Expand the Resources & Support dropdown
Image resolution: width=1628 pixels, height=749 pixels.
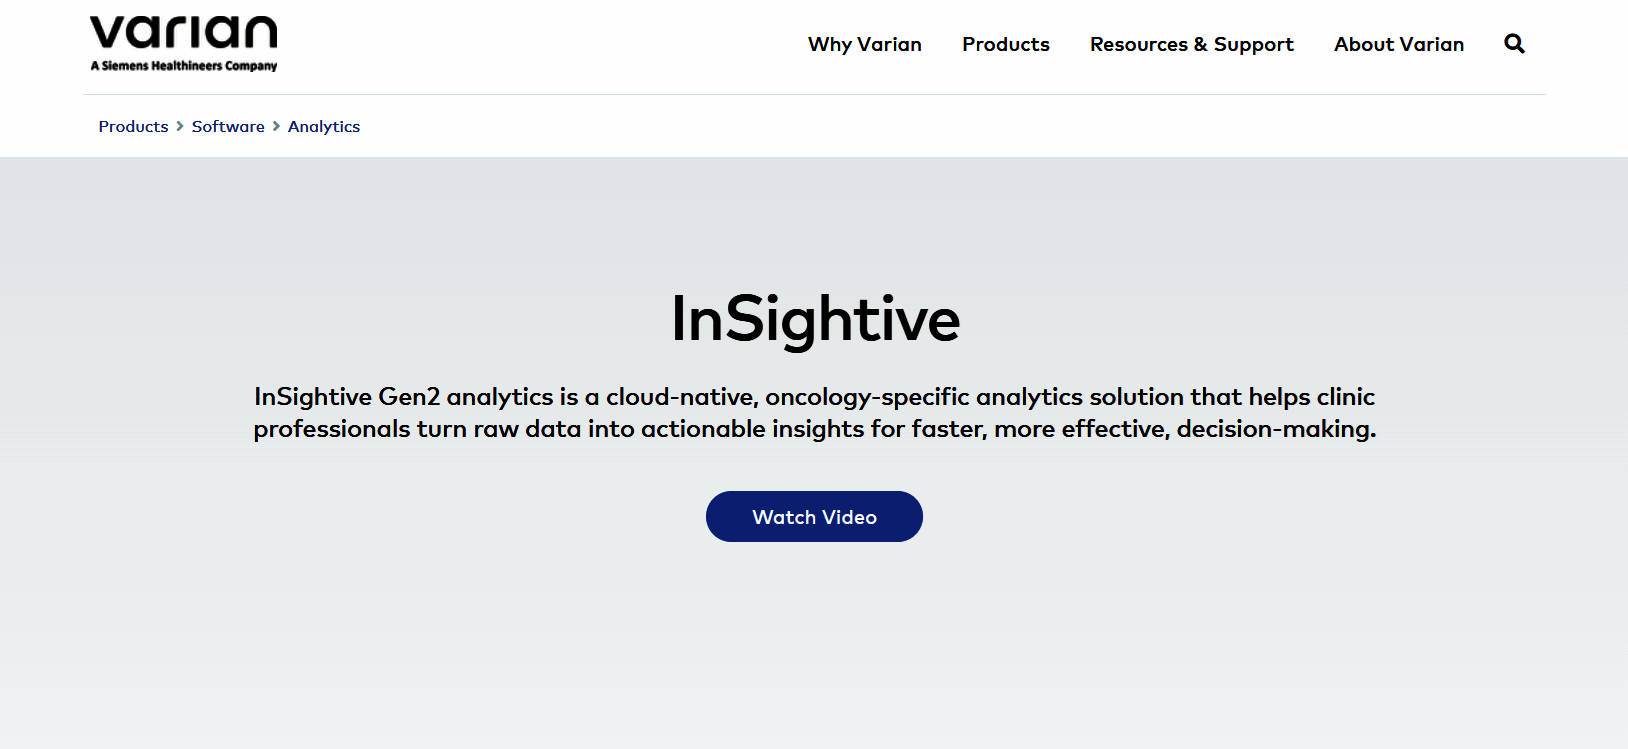point(1191,44)
